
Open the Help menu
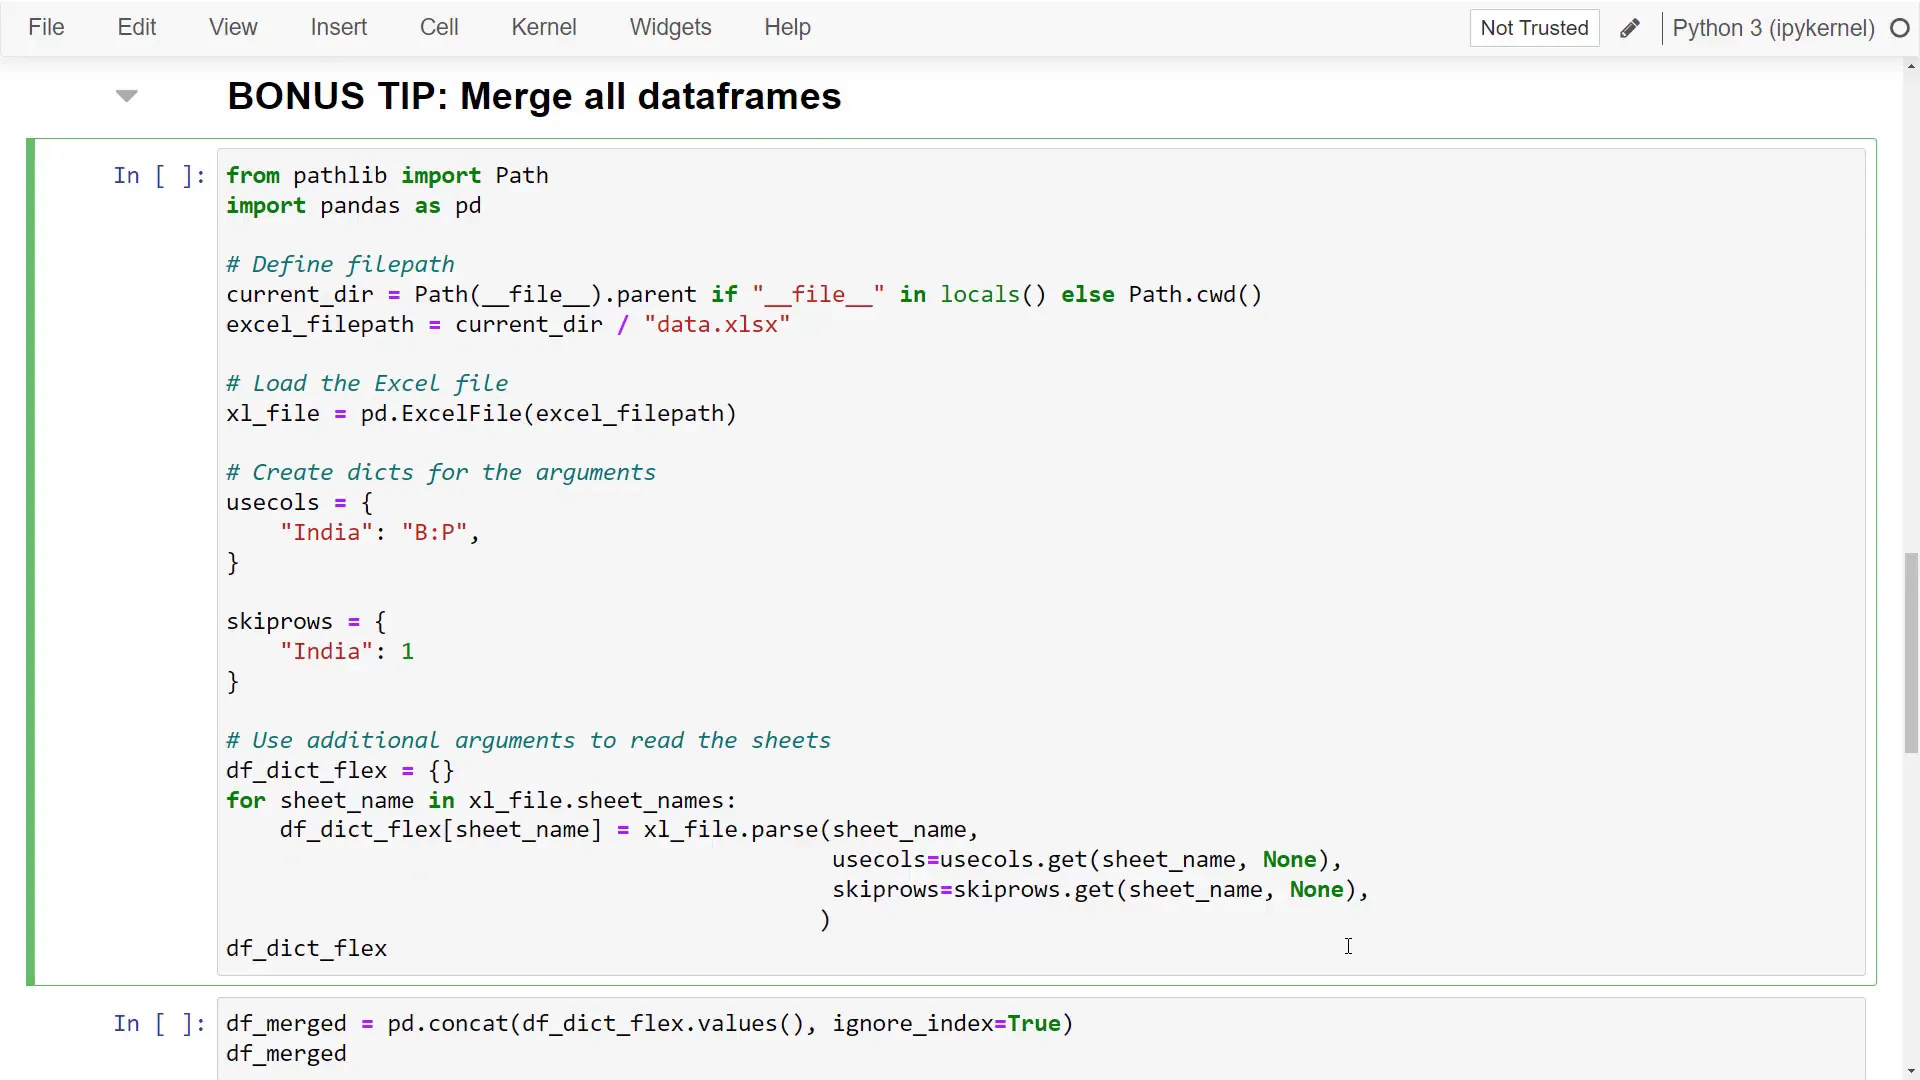(x=787, y=27)
